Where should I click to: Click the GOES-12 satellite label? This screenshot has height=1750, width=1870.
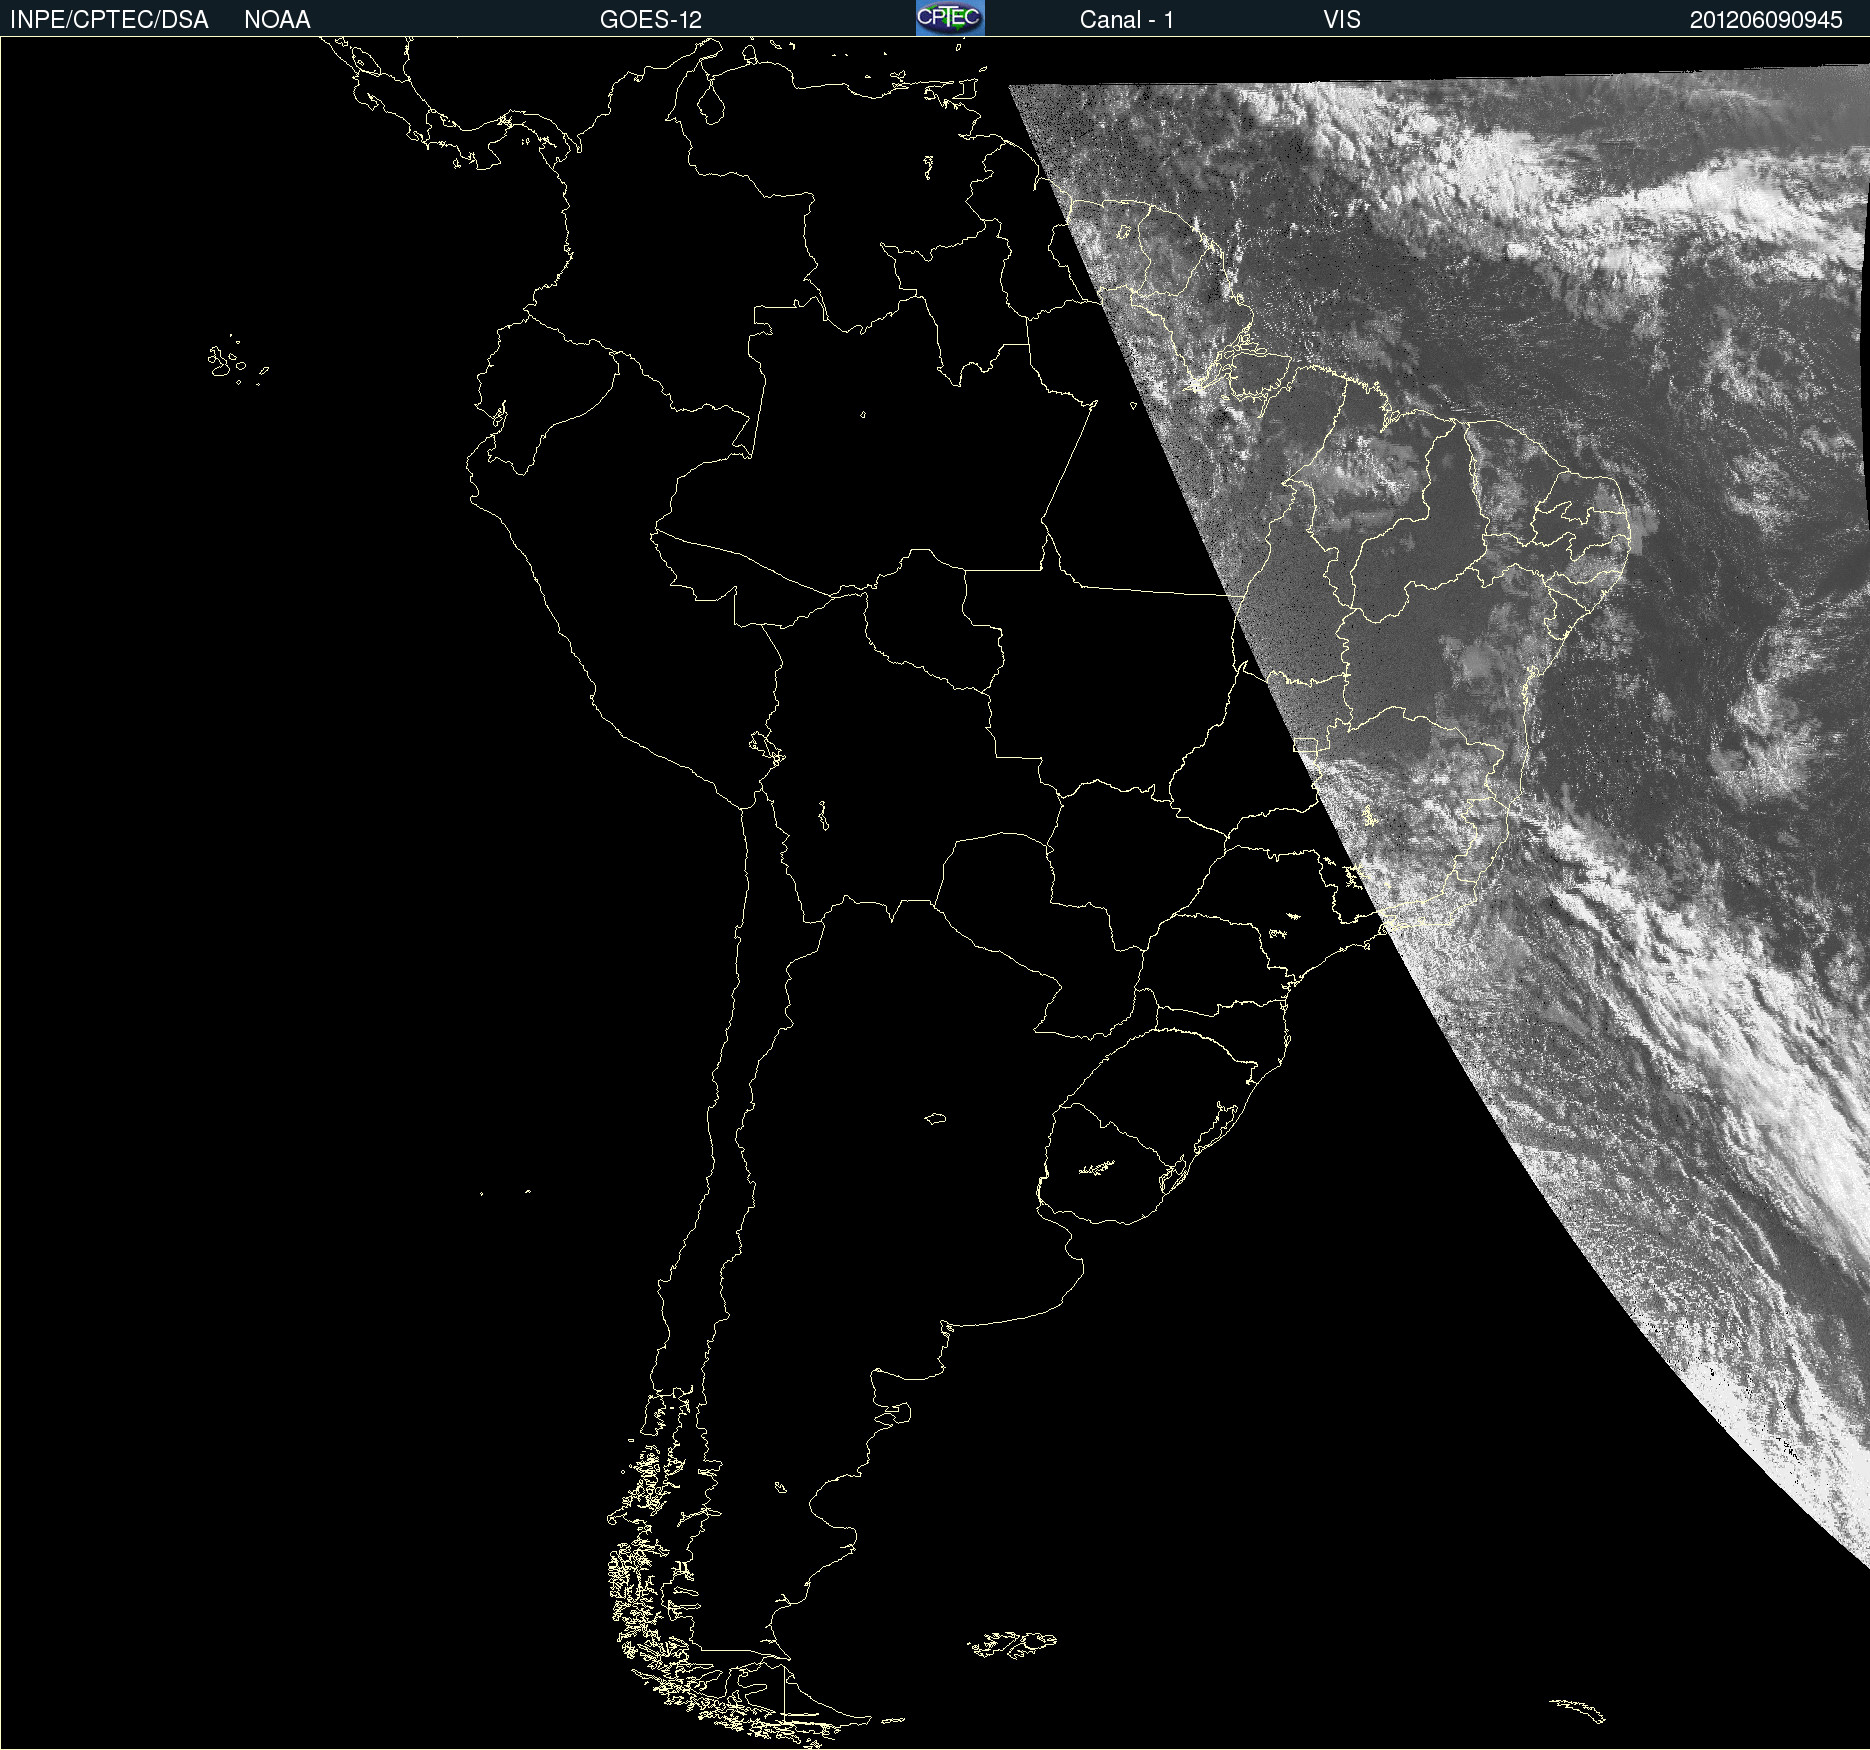tap(651, 20)
